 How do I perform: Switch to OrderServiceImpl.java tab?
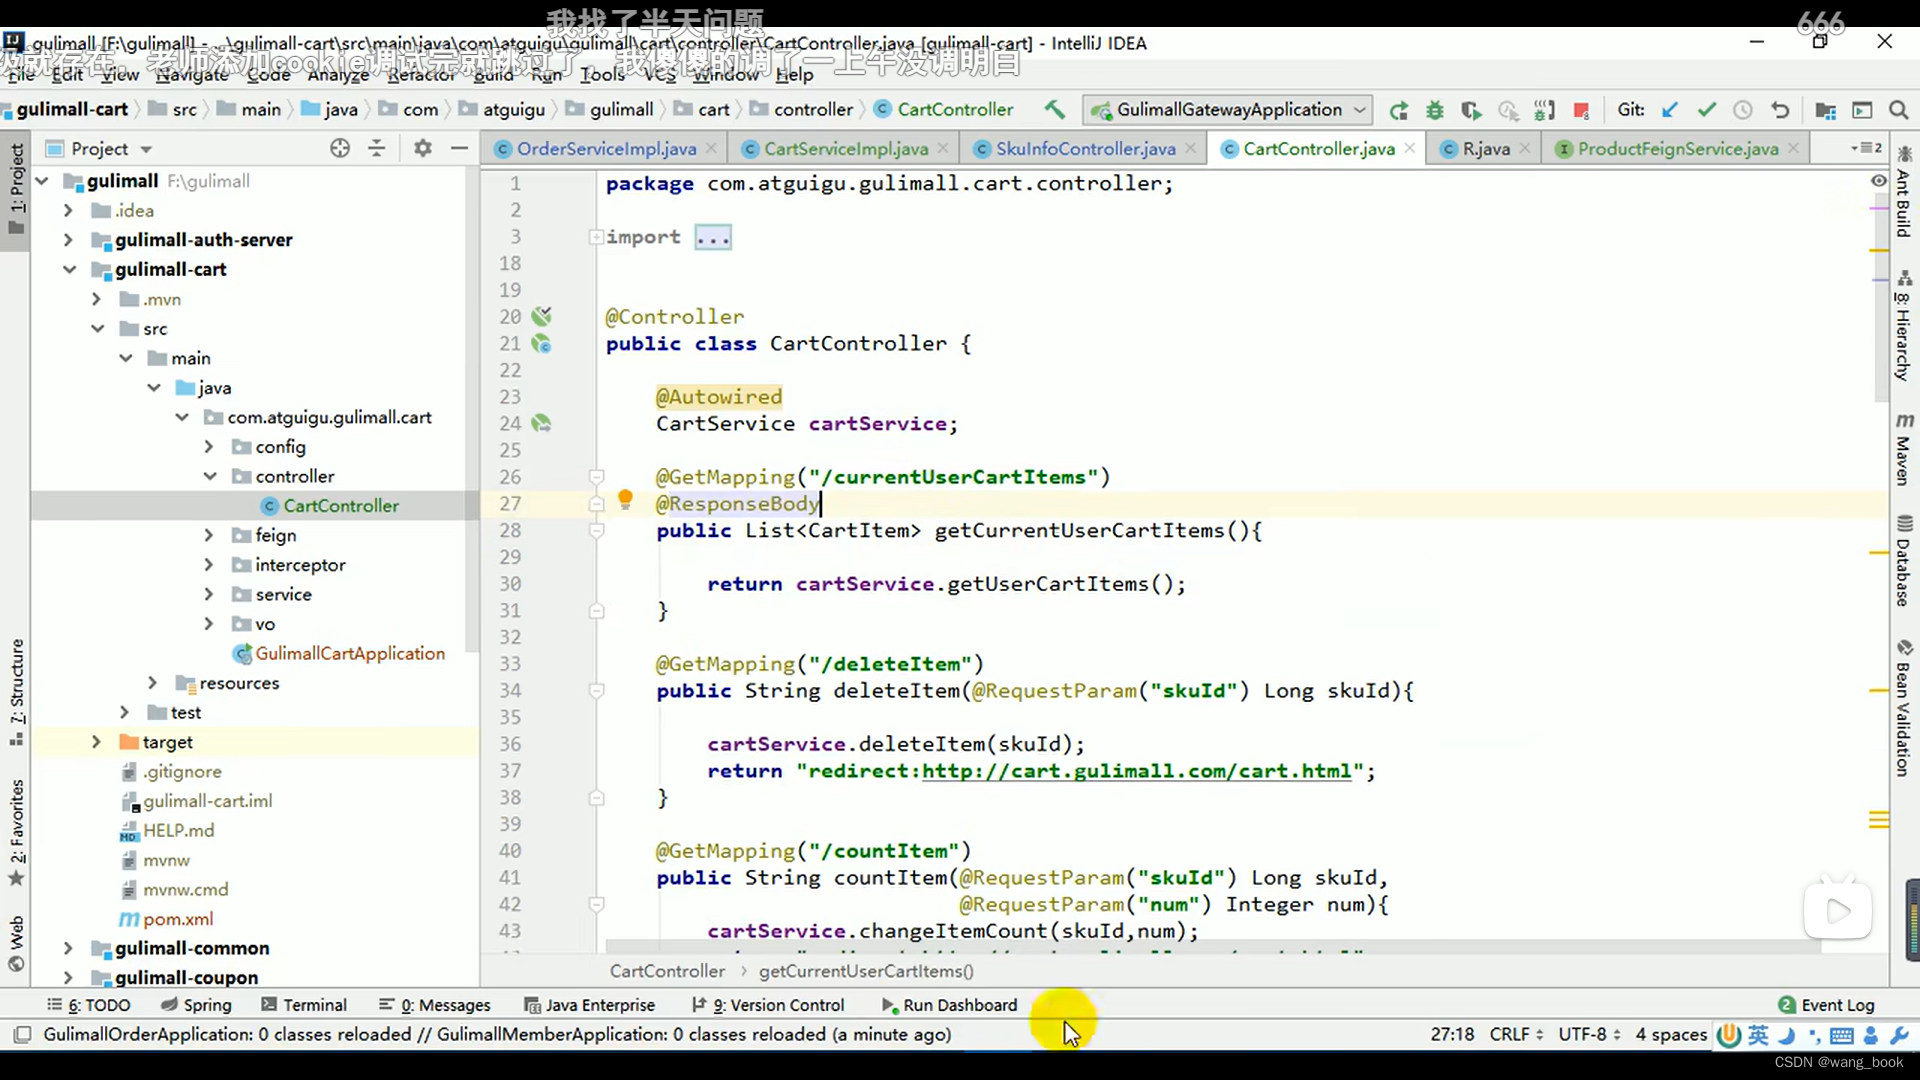tap(606, 149)
